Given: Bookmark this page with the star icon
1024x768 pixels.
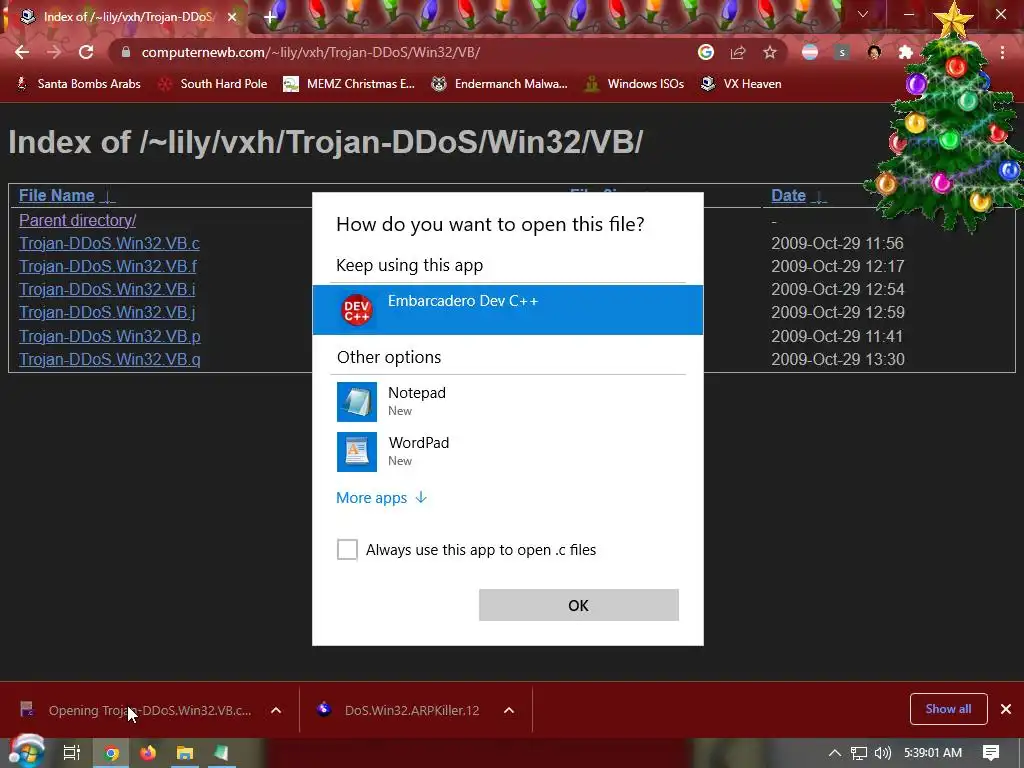Looking at the screenshot, I should point(770,52).
